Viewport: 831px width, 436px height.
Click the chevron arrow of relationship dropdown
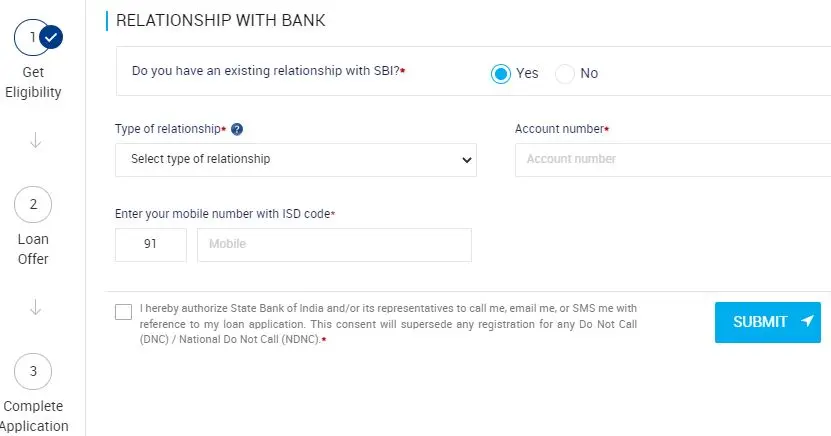point(466,159)
